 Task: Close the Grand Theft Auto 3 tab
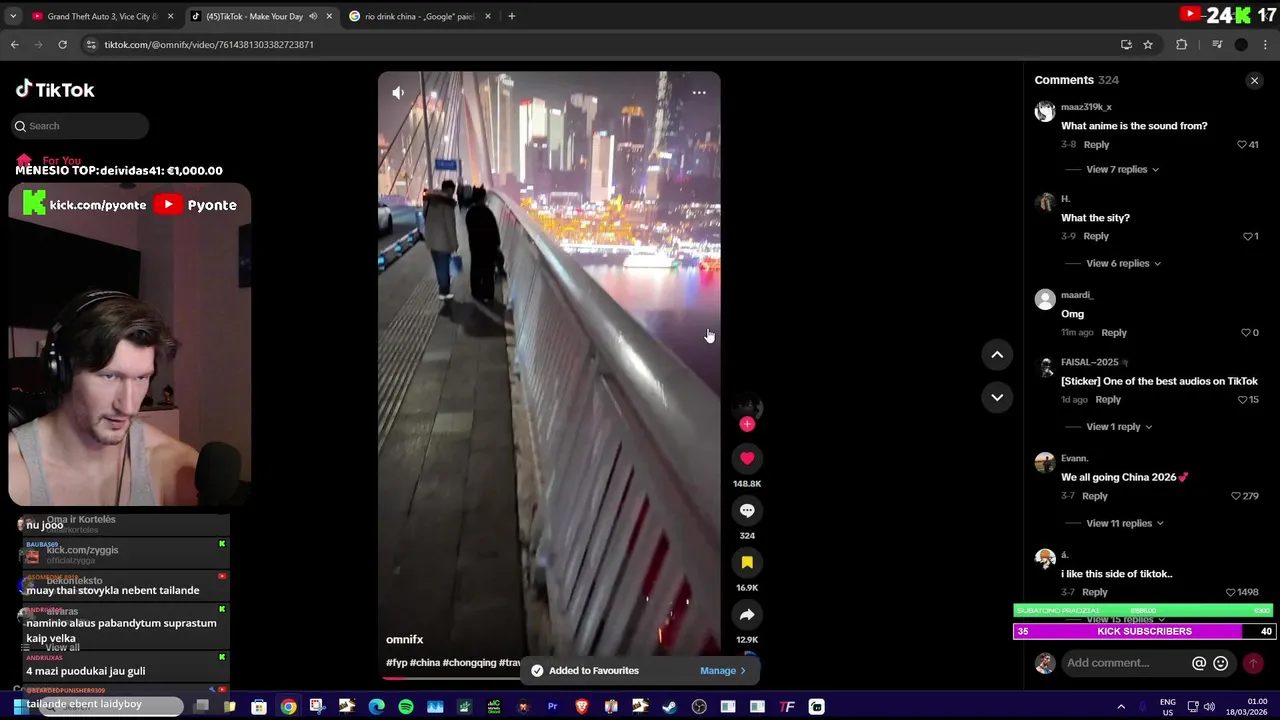point(170,16)
